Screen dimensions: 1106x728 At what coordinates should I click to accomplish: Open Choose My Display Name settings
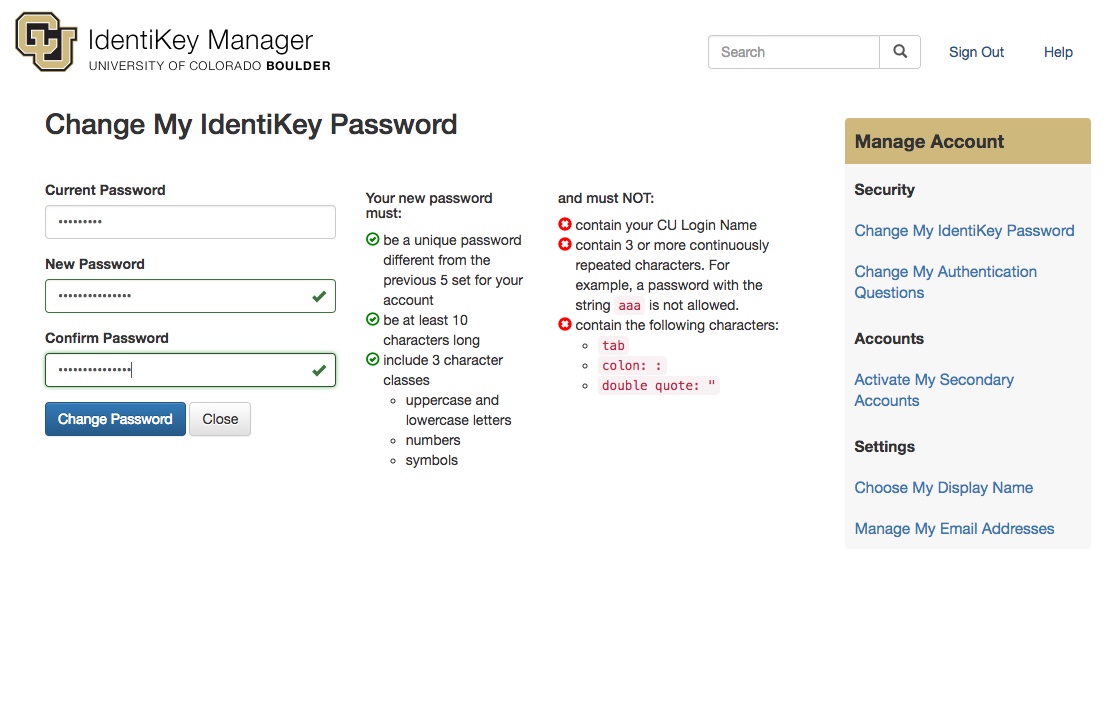[x=943, y=488]
